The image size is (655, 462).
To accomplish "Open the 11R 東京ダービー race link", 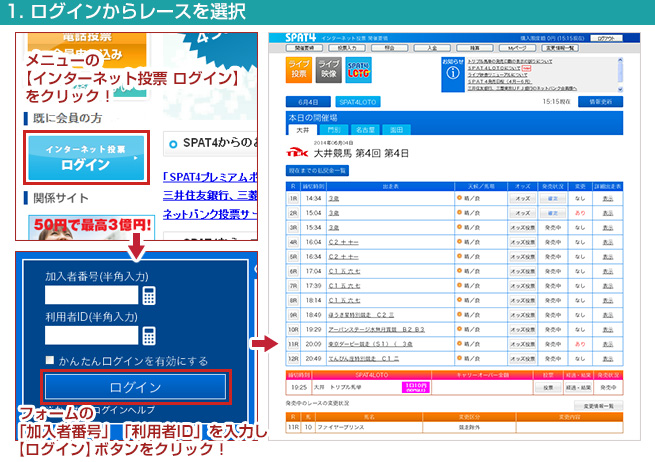I will coord(370,344).
